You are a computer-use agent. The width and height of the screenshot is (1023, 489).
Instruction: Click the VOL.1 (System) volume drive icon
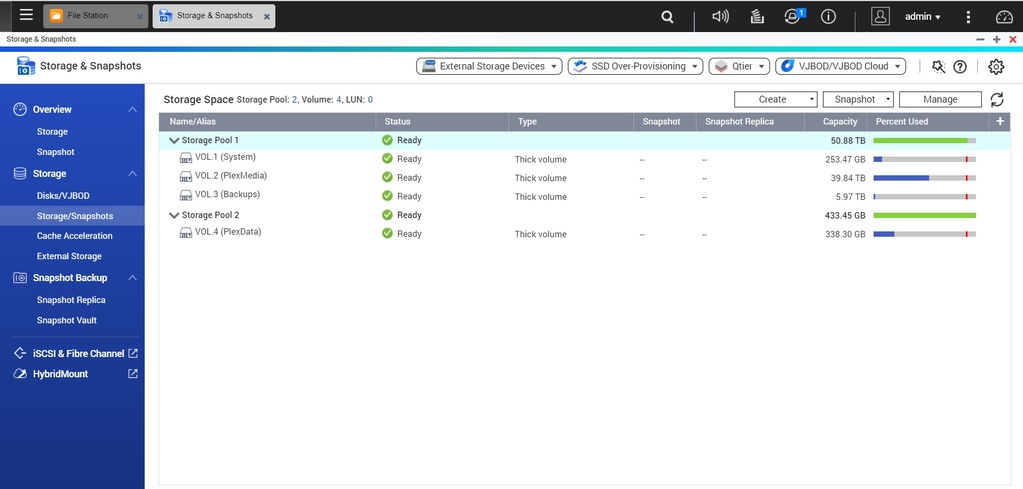[186, 158]
